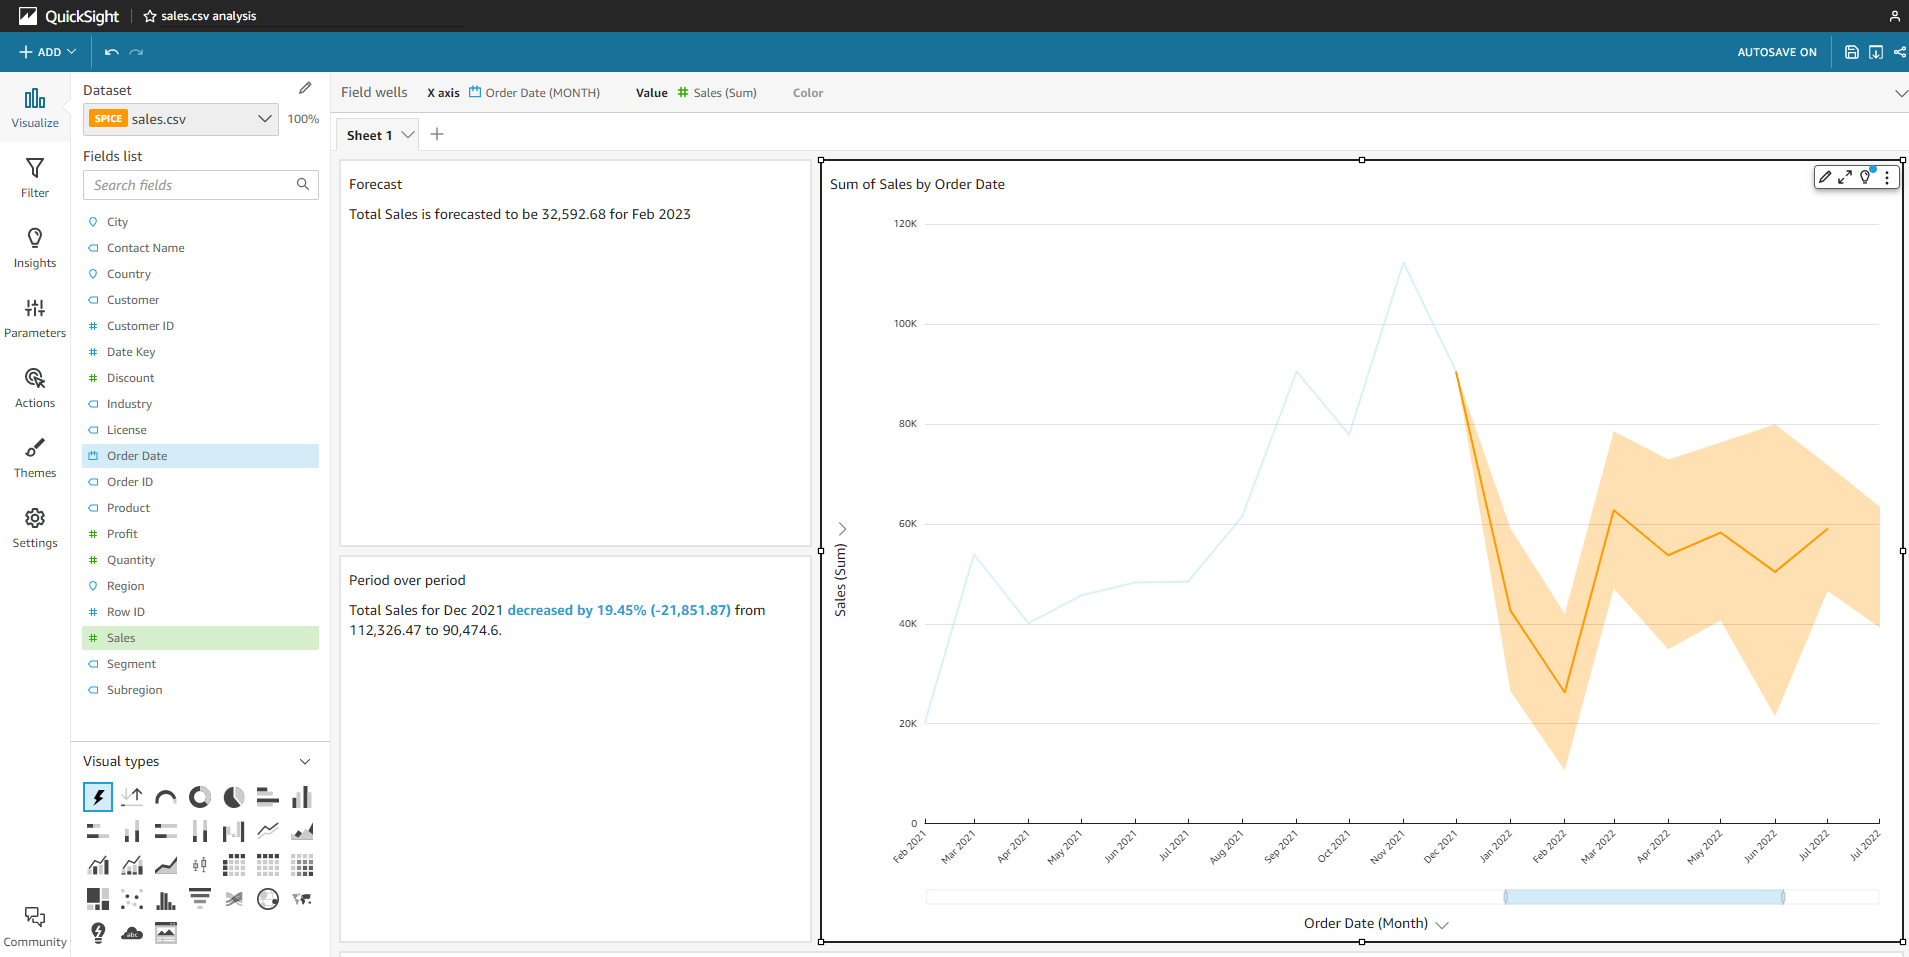Pick the donut chart visual type
1909x957 pixels.
click(200, 797)
